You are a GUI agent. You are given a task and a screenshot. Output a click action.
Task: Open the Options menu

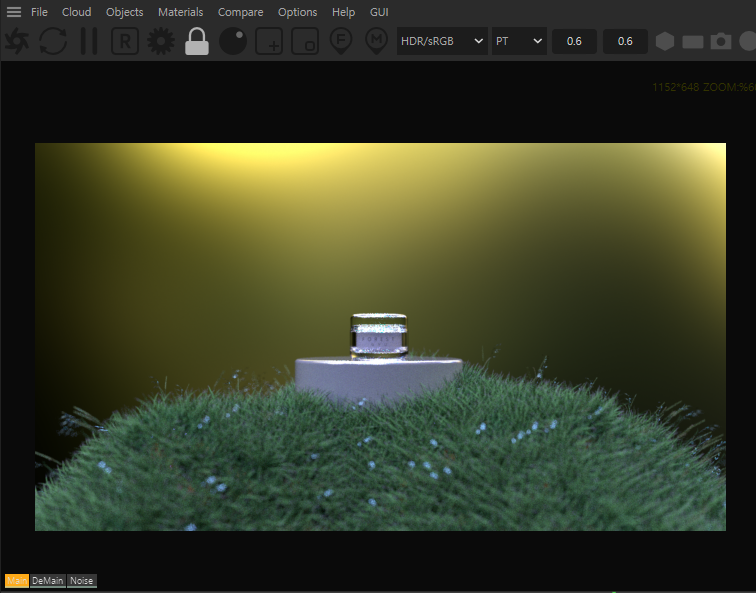297,12
